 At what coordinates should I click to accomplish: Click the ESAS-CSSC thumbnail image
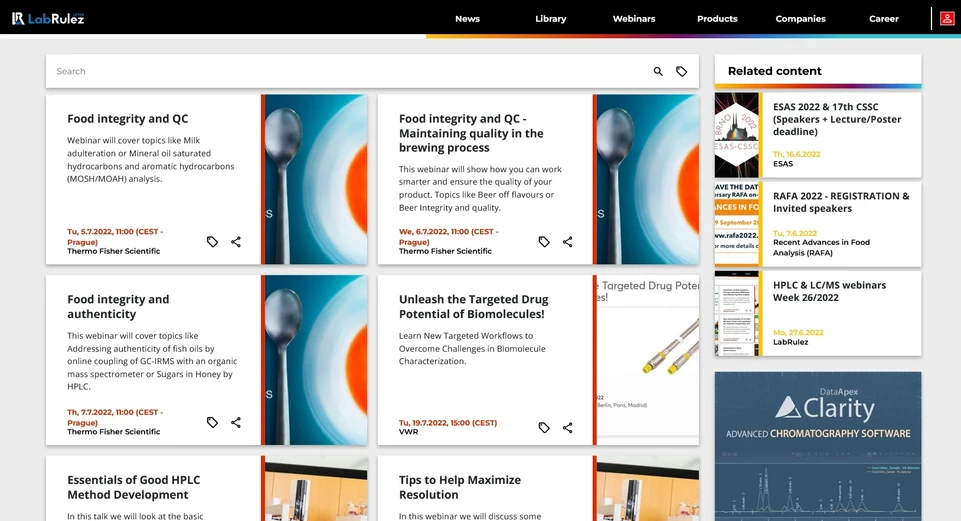[737, 135]
